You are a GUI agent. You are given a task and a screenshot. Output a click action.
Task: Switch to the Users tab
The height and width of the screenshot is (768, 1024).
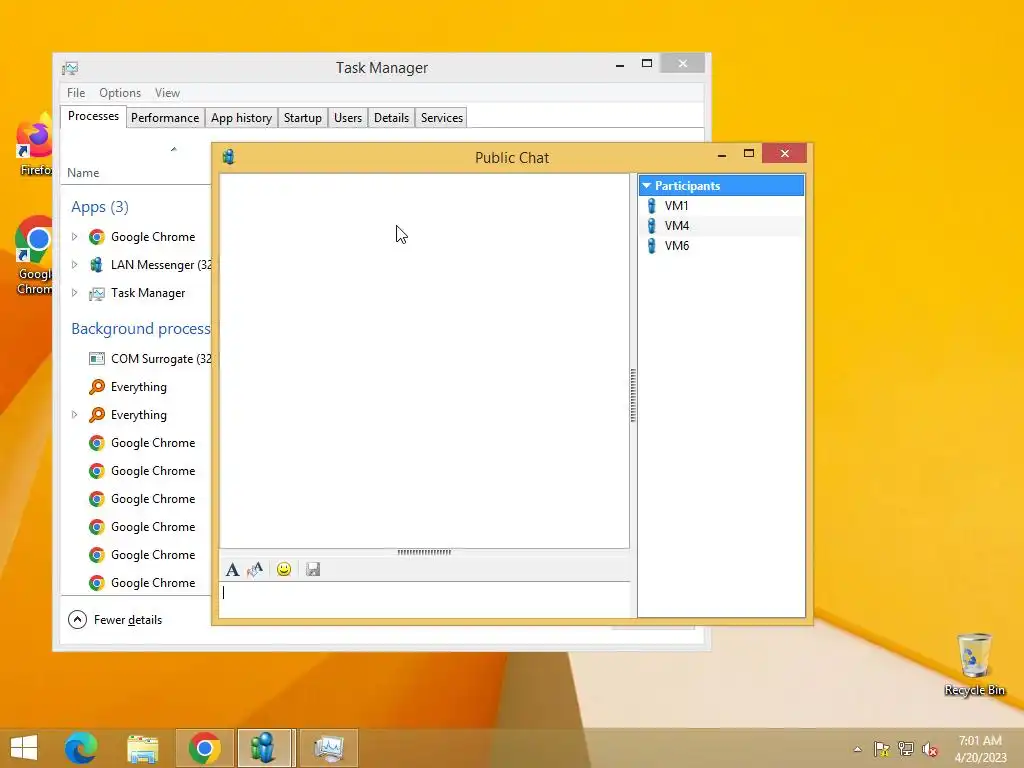(348, 118)
